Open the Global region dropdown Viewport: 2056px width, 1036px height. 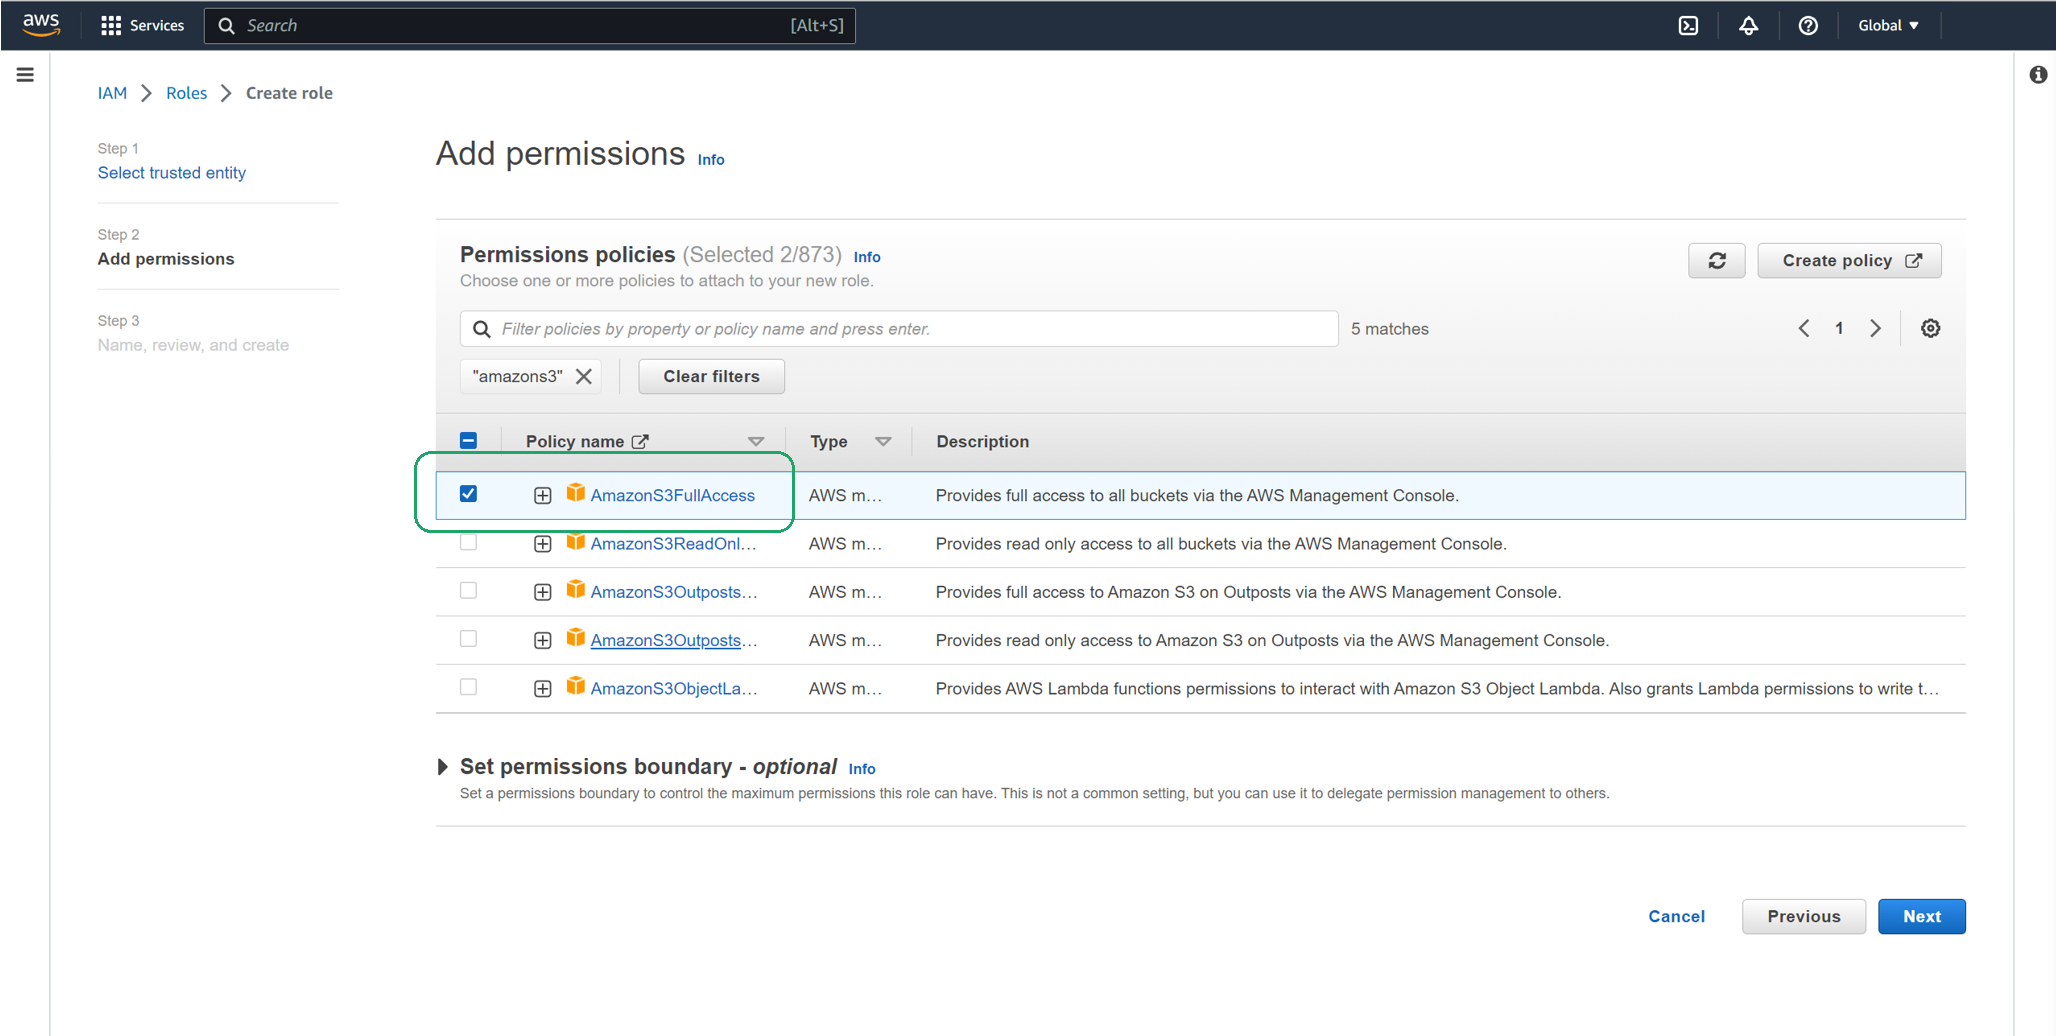(x=1888, y=25)
